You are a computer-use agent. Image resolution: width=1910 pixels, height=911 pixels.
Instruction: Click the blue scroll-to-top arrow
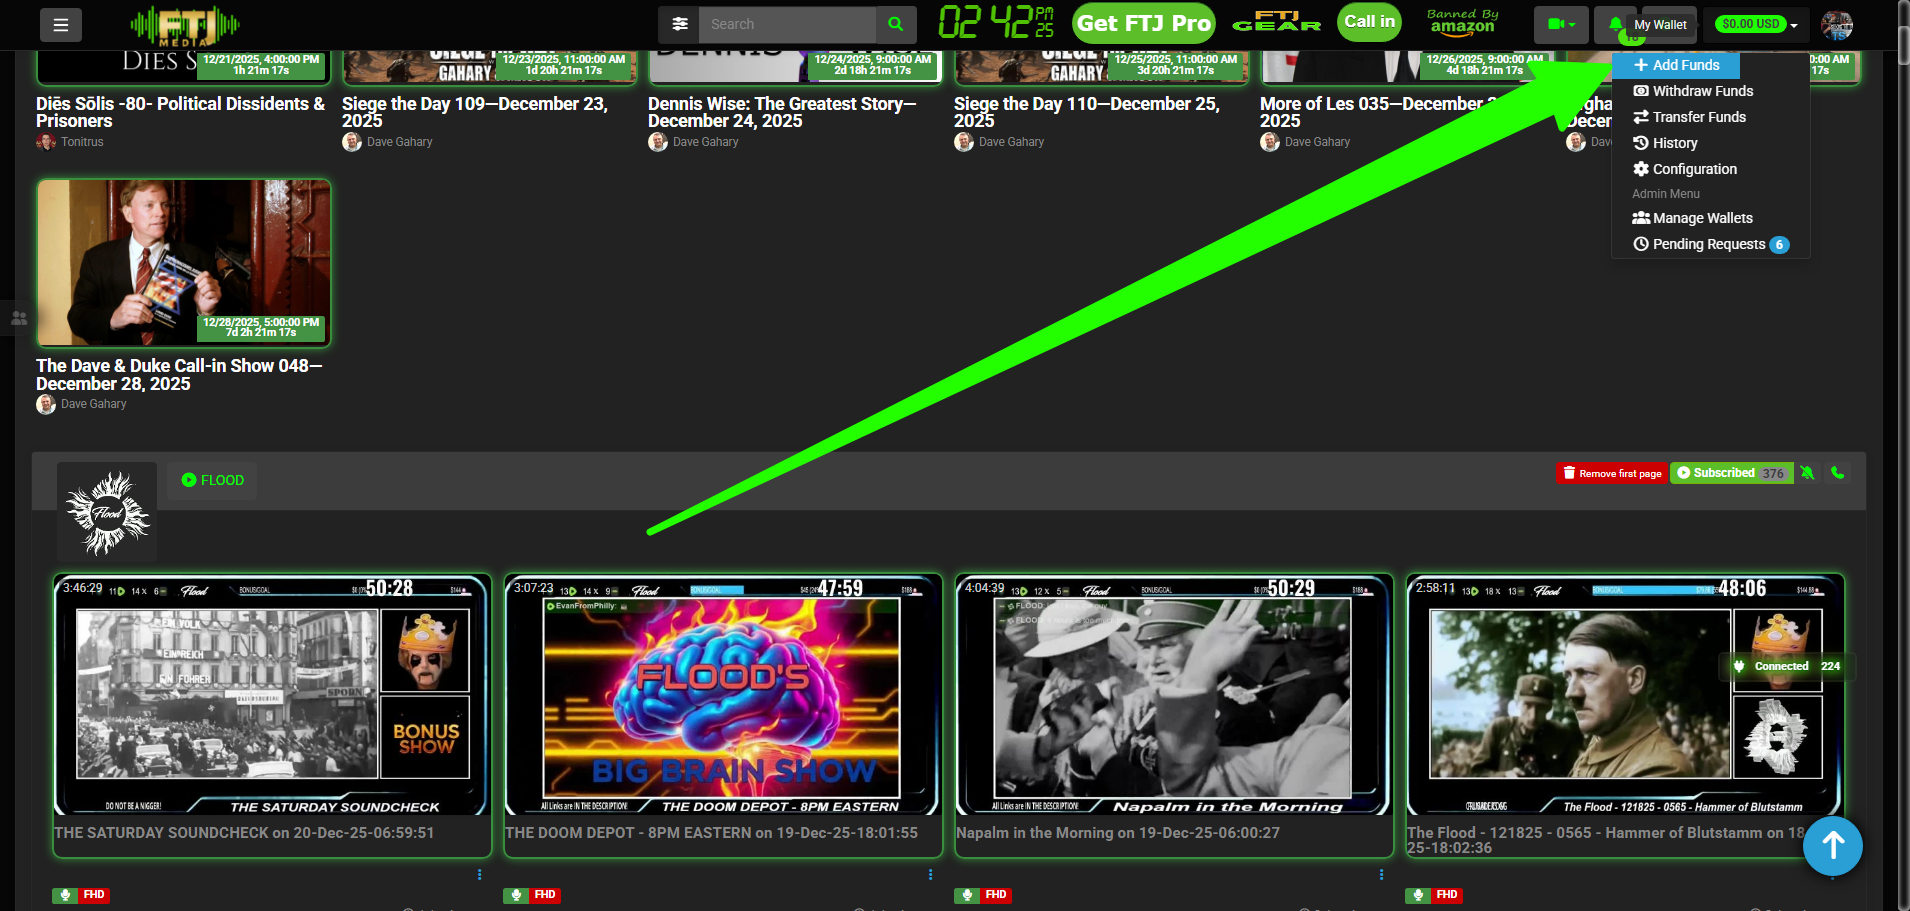pos(1832,846)
